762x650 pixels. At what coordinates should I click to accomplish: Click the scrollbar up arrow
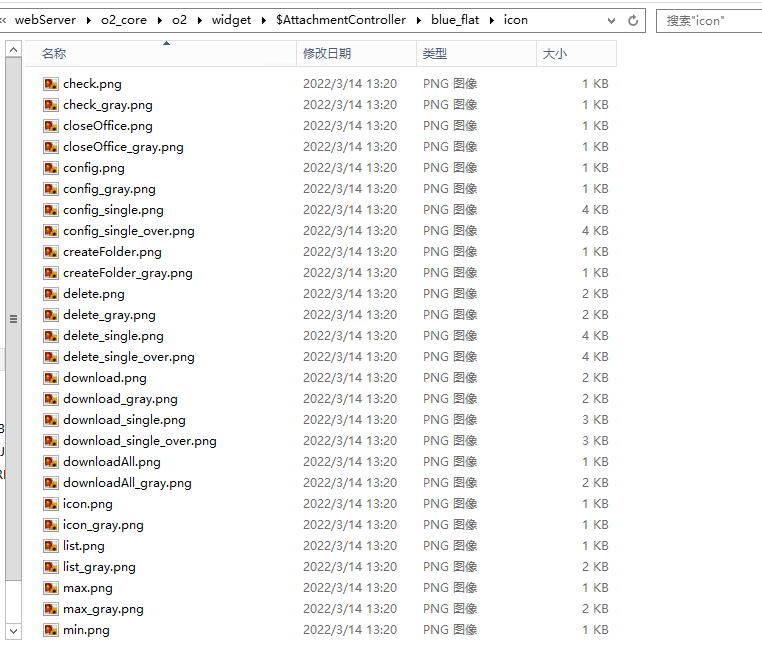pyautogui.click(x=14, y=50)
